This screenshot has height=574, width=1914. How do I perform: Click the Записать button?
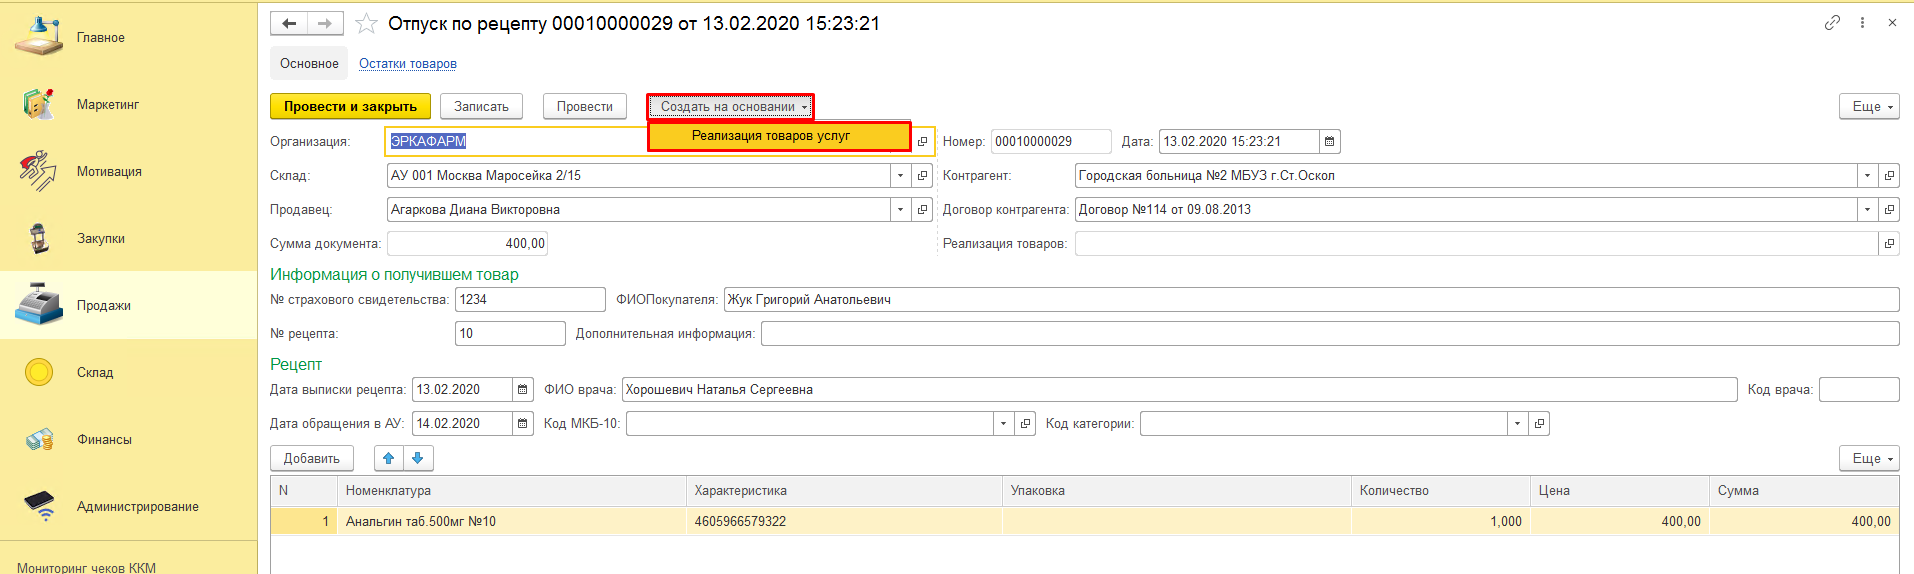[481, 107]
